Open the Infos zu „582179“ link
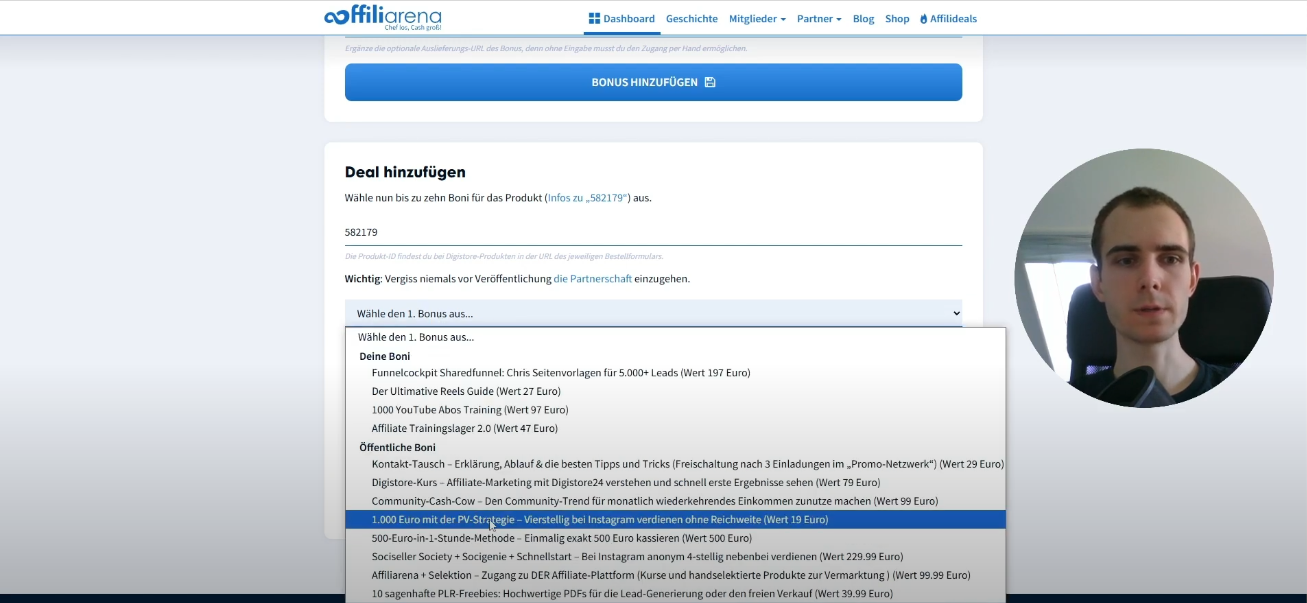The width and height of the screenshot is (1307, 603). (x=588, y=198)
